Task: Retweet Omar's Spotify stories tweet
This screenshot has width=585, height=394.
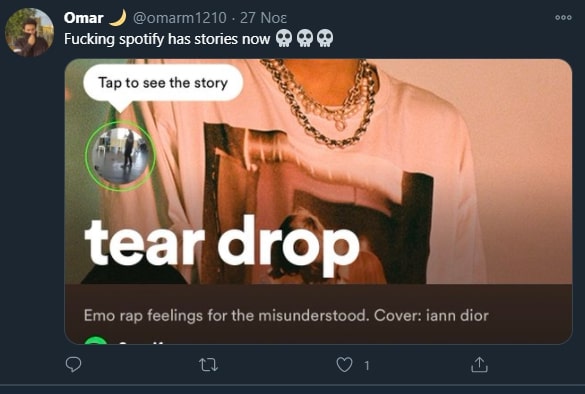Action: point(208,365)
